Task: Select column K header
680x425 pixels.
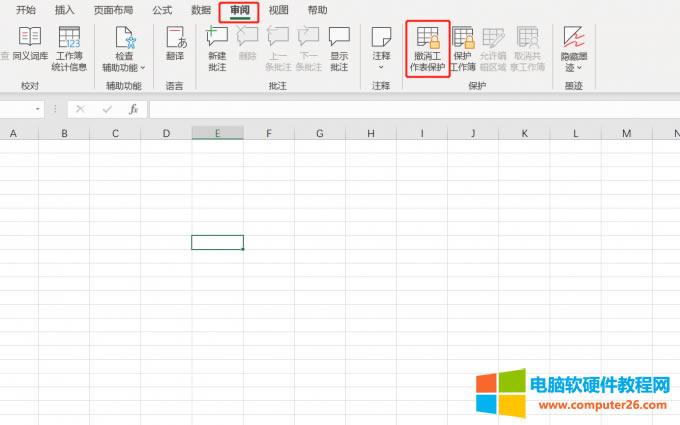Action: (524, 133)
